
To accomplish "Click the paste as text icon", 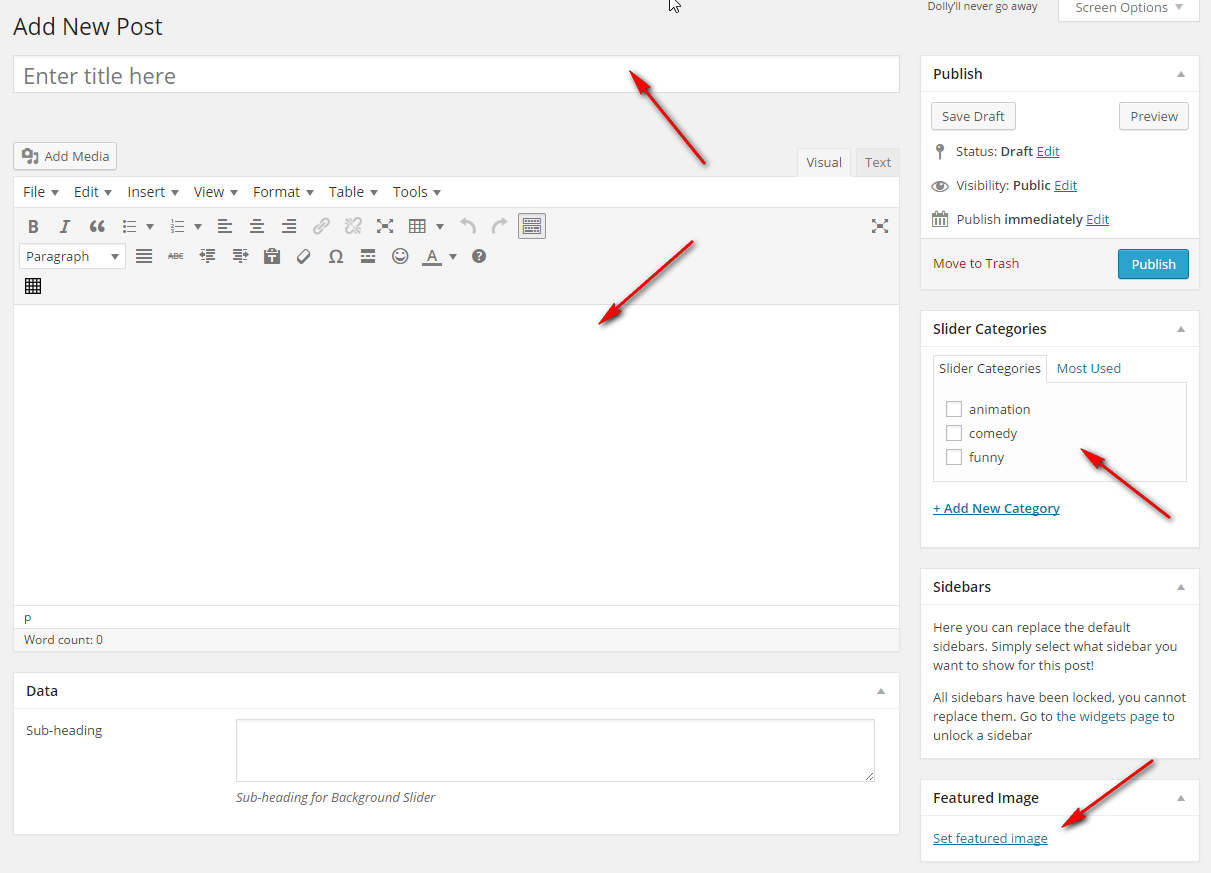I will 272,256.
